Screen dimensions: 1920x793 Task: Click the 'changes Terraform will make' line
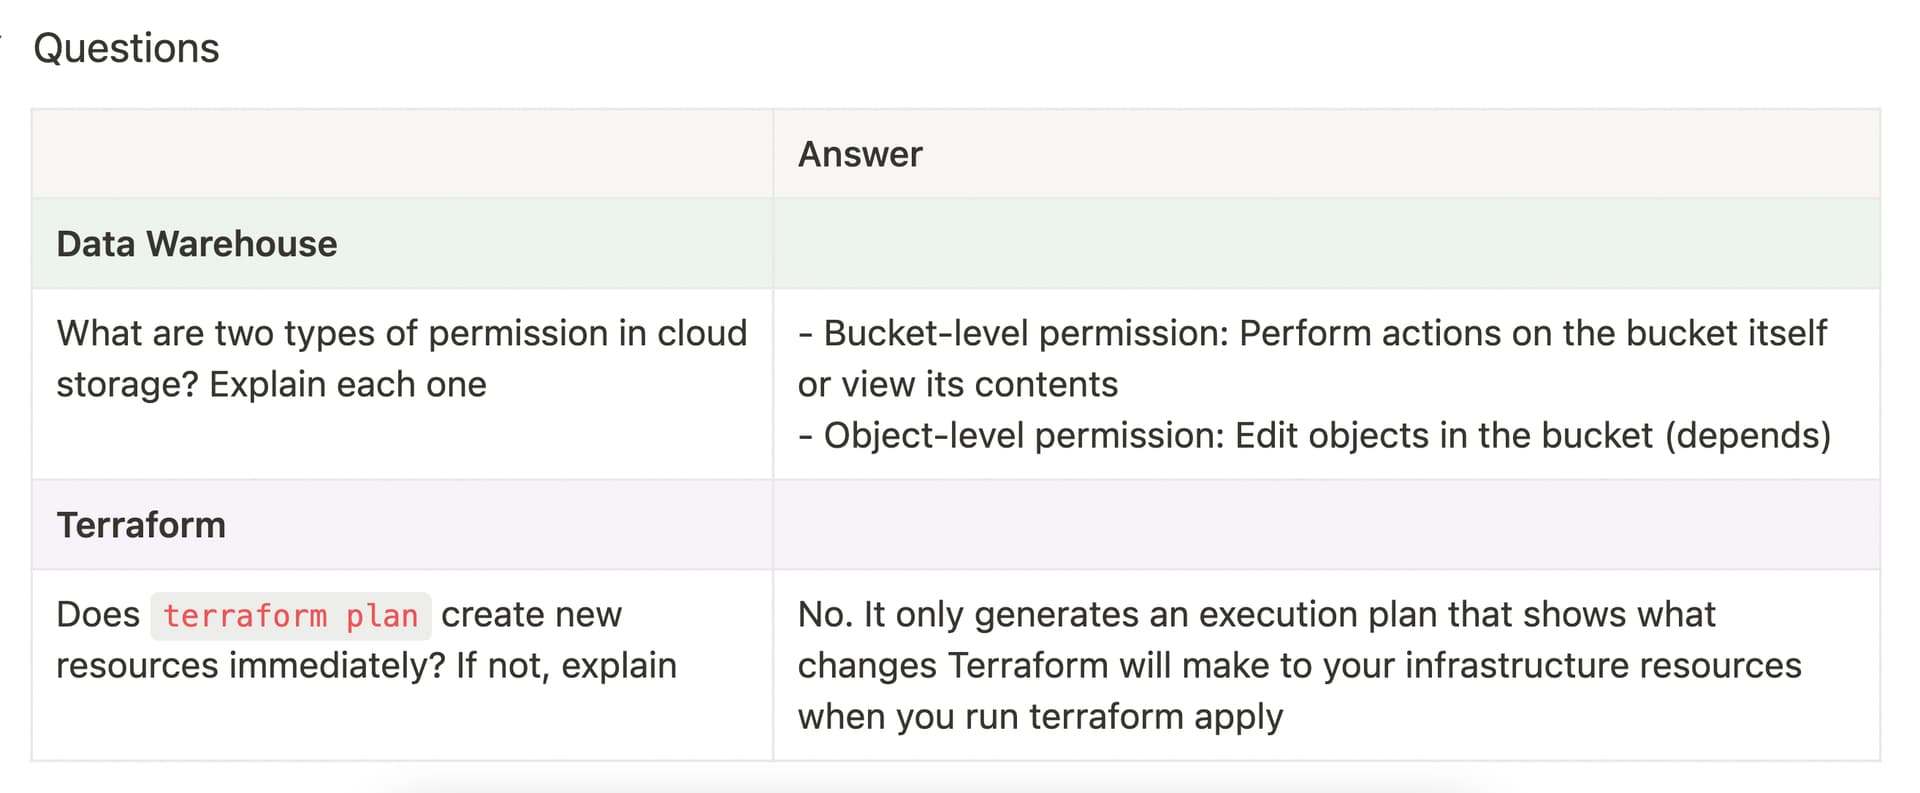coord(1299,665)
